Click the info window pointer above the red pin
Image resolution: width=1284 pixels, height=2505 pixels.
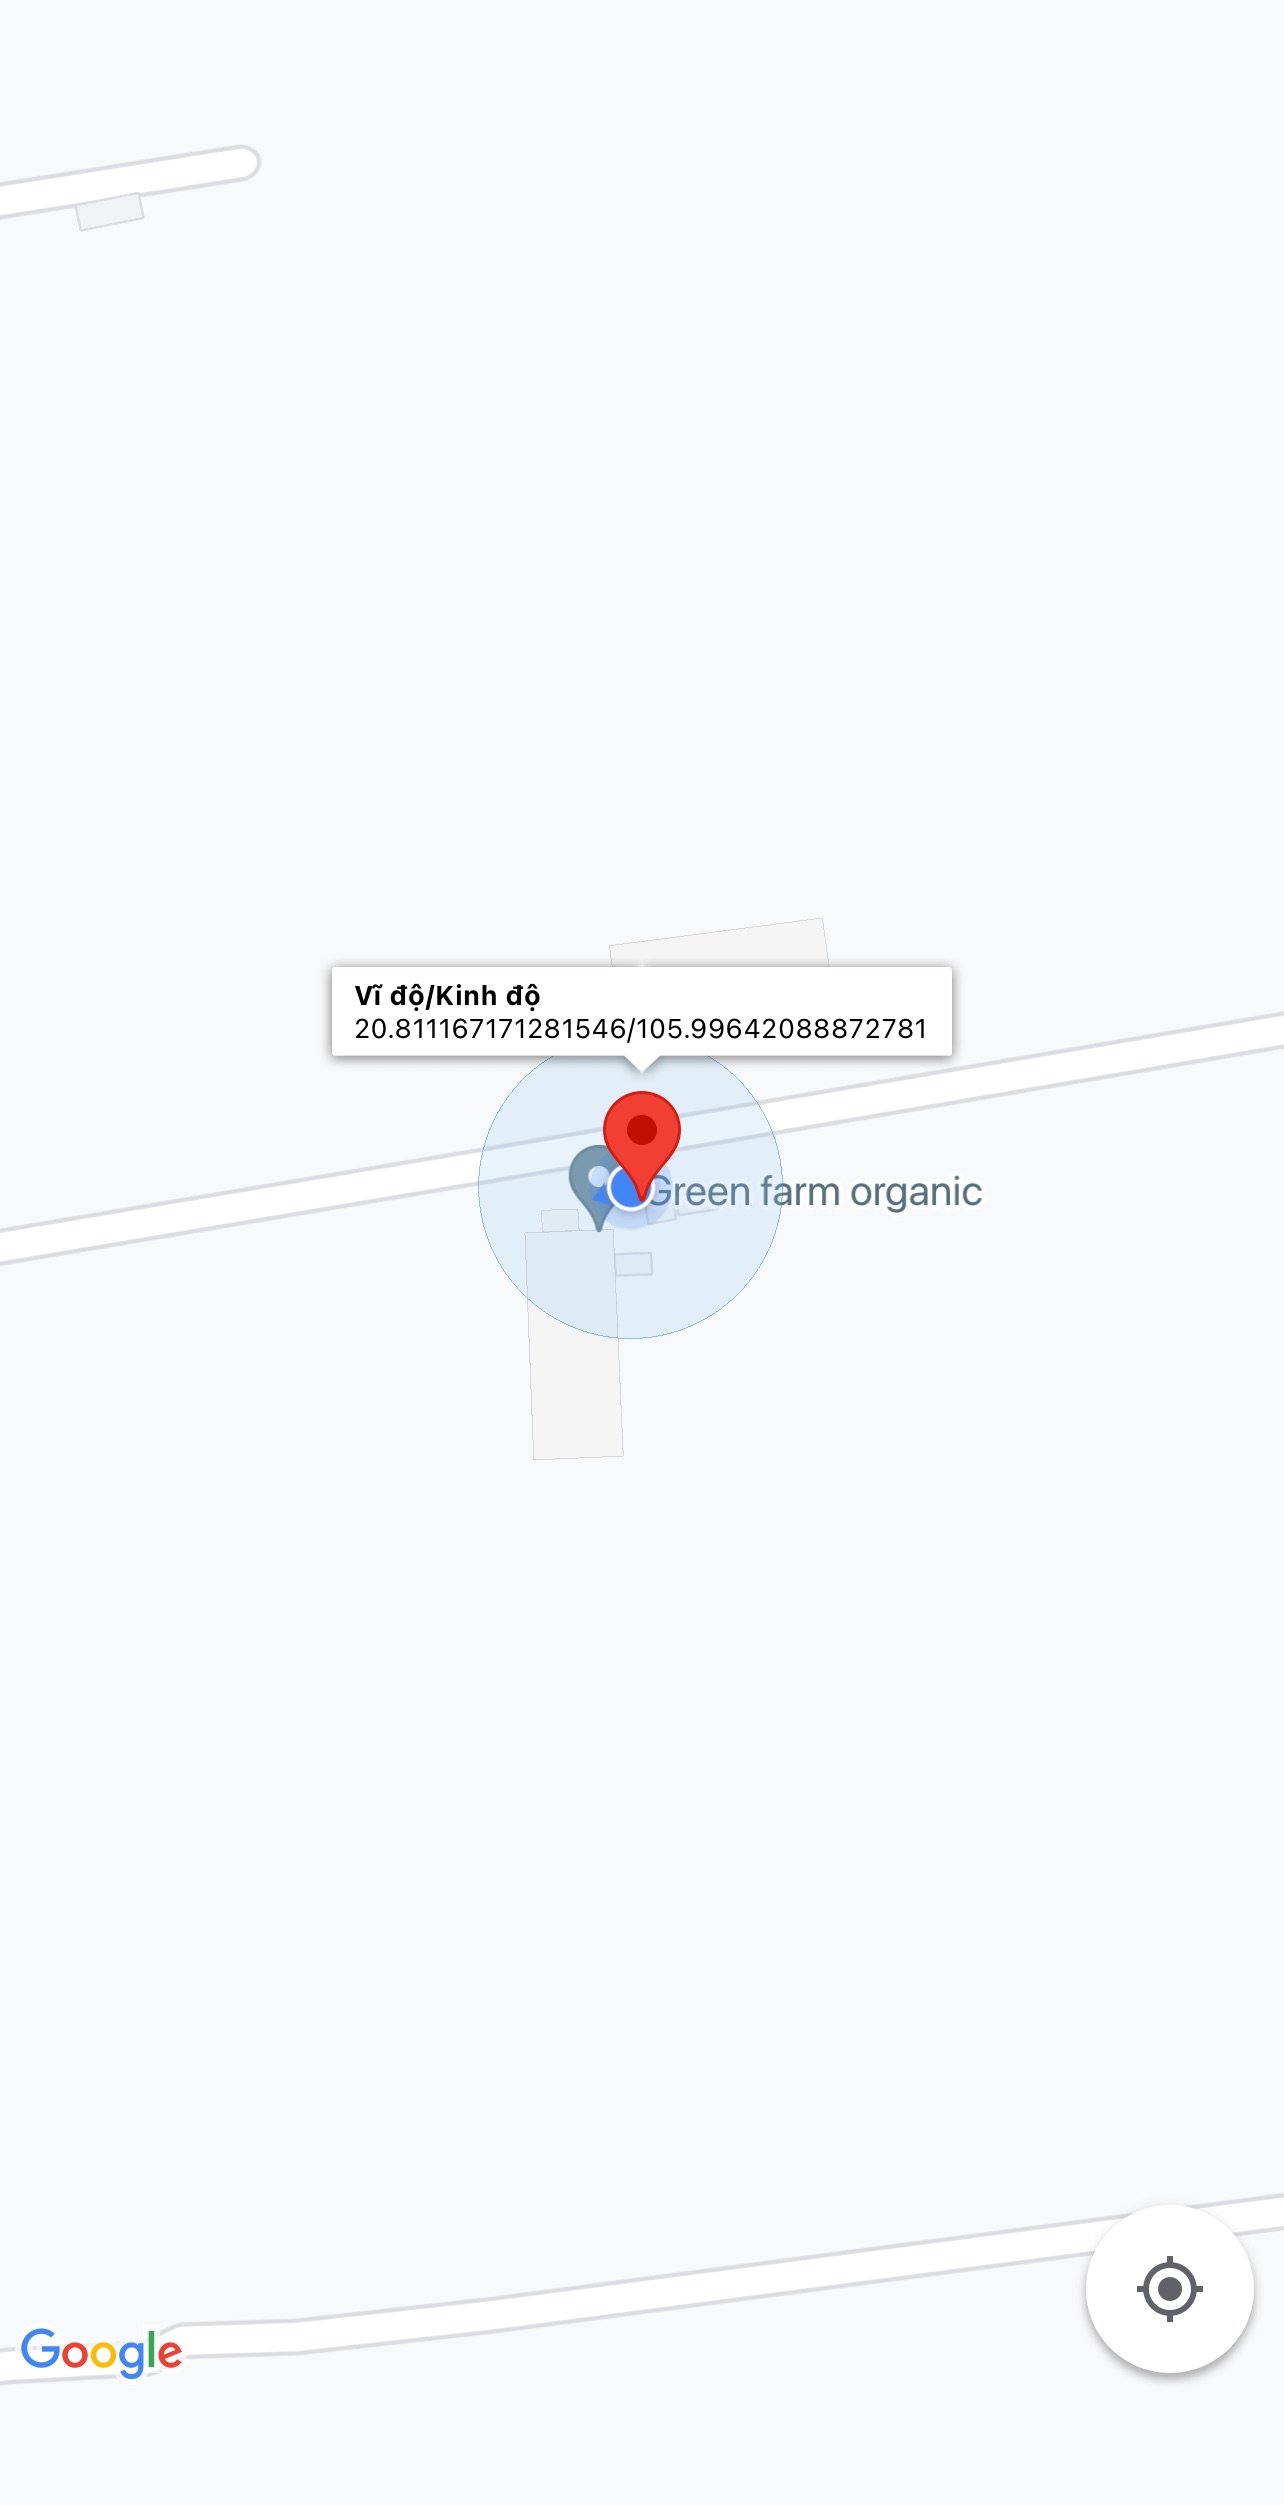pyautogui.click(x=641, y=1063)
